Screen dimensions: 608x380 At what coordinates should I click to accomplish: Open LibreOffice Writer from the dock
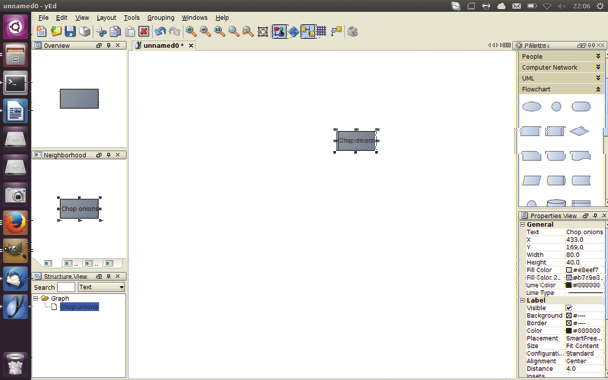16,111
